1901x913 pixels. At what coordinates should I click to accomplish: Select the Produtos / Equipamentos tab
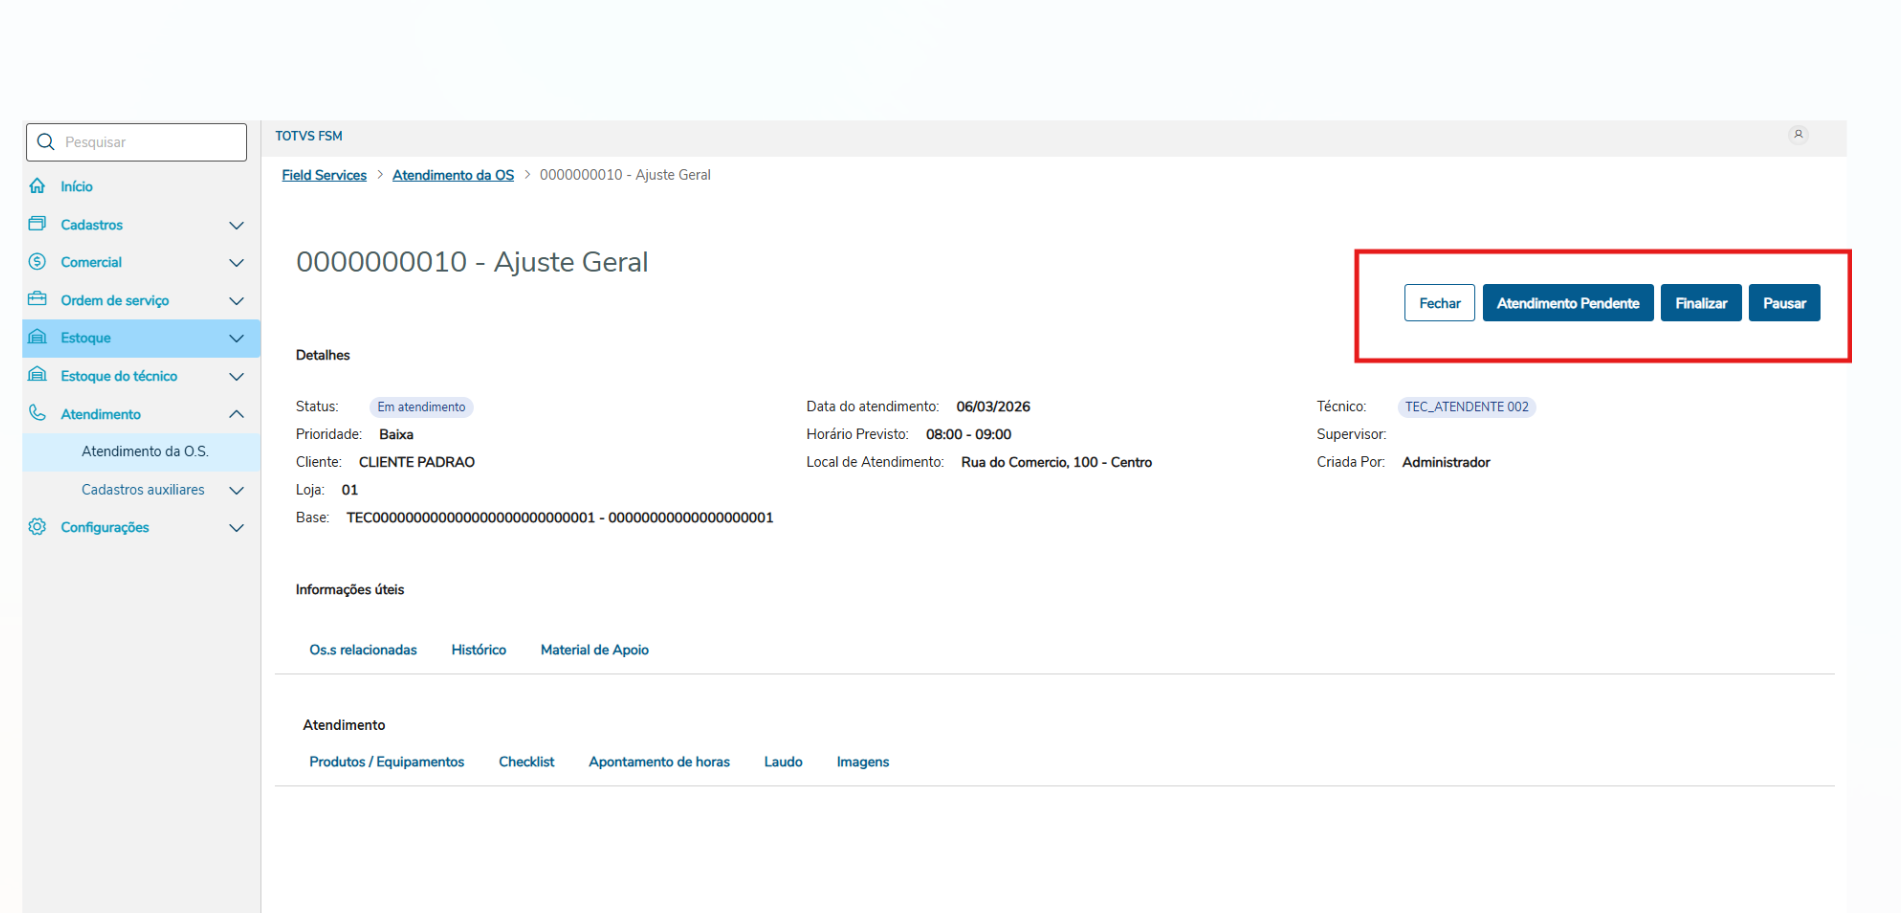pyautogui.click(x=387, y=762)
